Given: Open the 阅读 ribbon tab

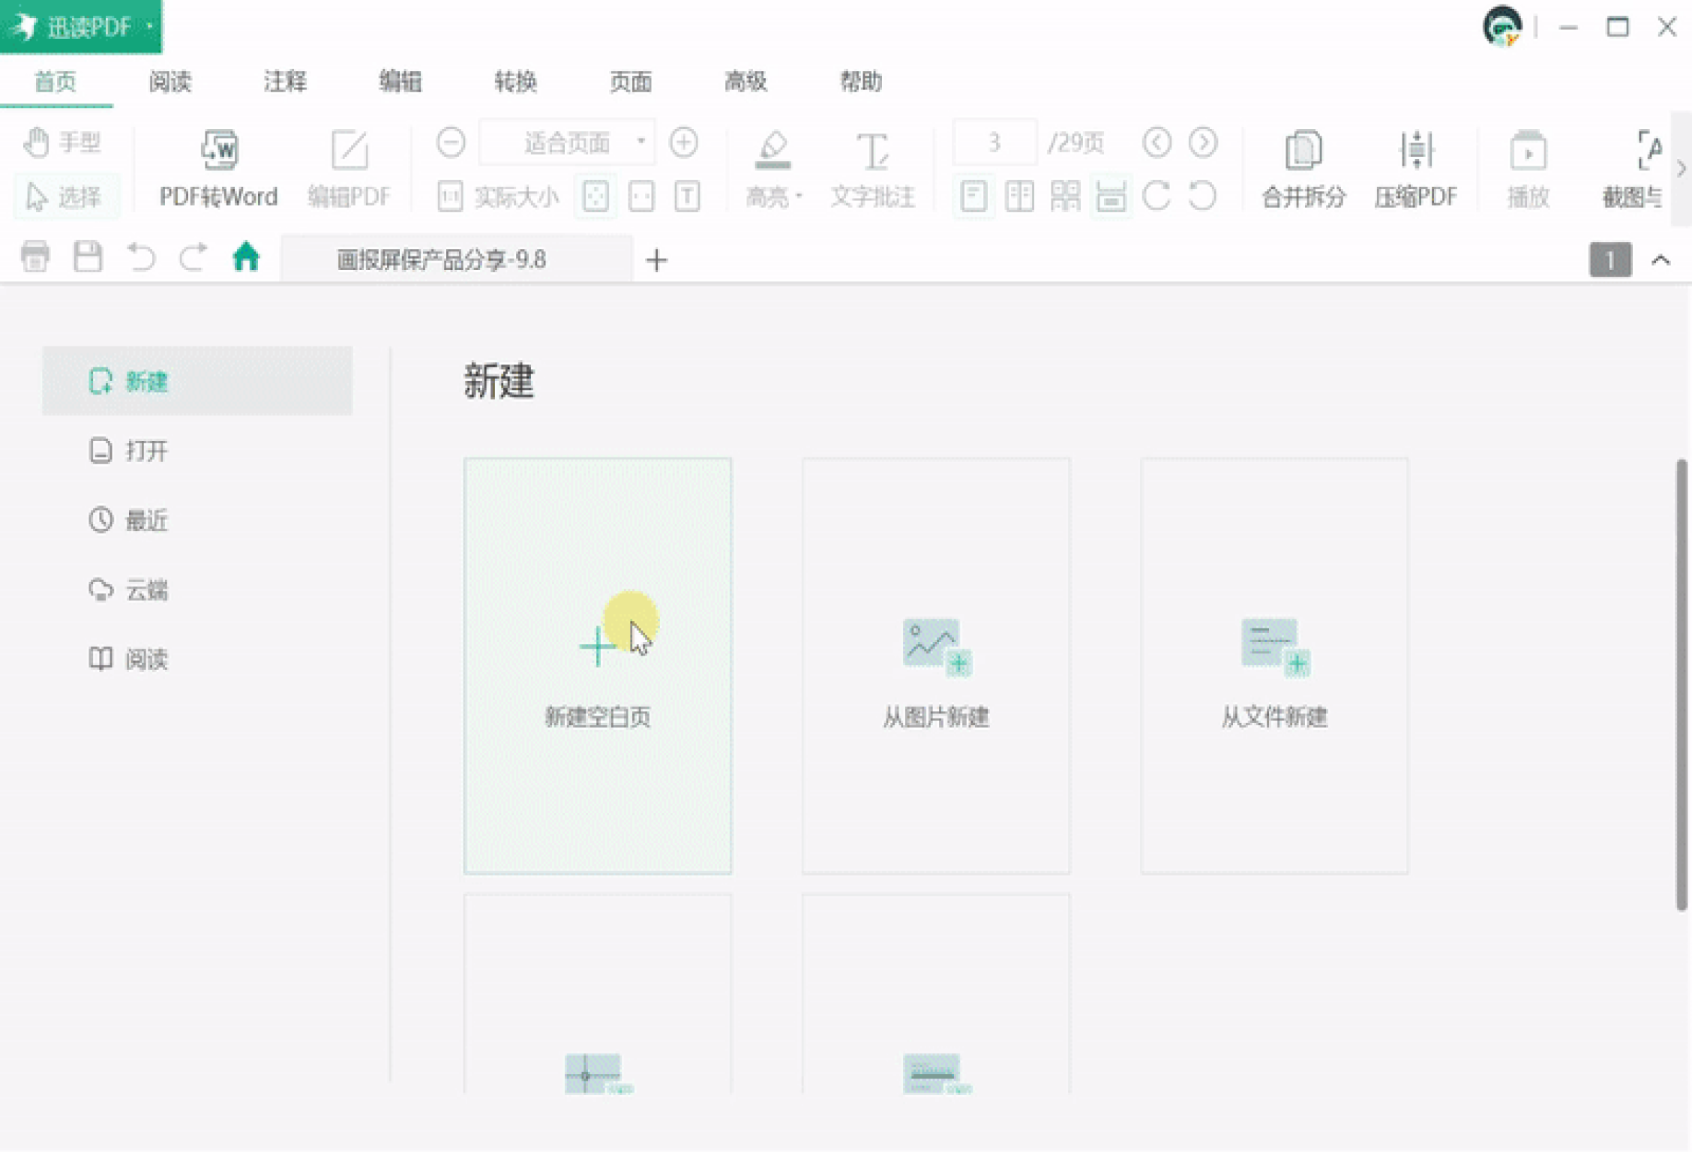Looking at the screenshot, I should (x=170, y=82).
